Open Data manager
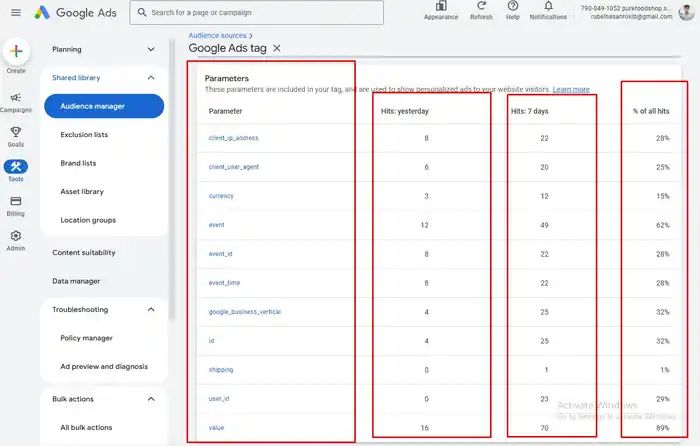This screenshot has height=446, width=700. (x=76, y=281)
